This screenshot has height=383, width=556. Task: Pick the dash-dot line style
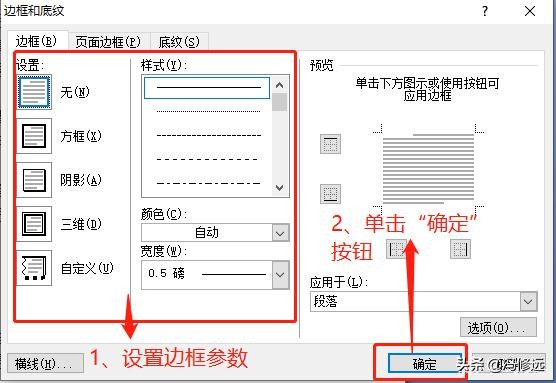(x=208, y=183)
